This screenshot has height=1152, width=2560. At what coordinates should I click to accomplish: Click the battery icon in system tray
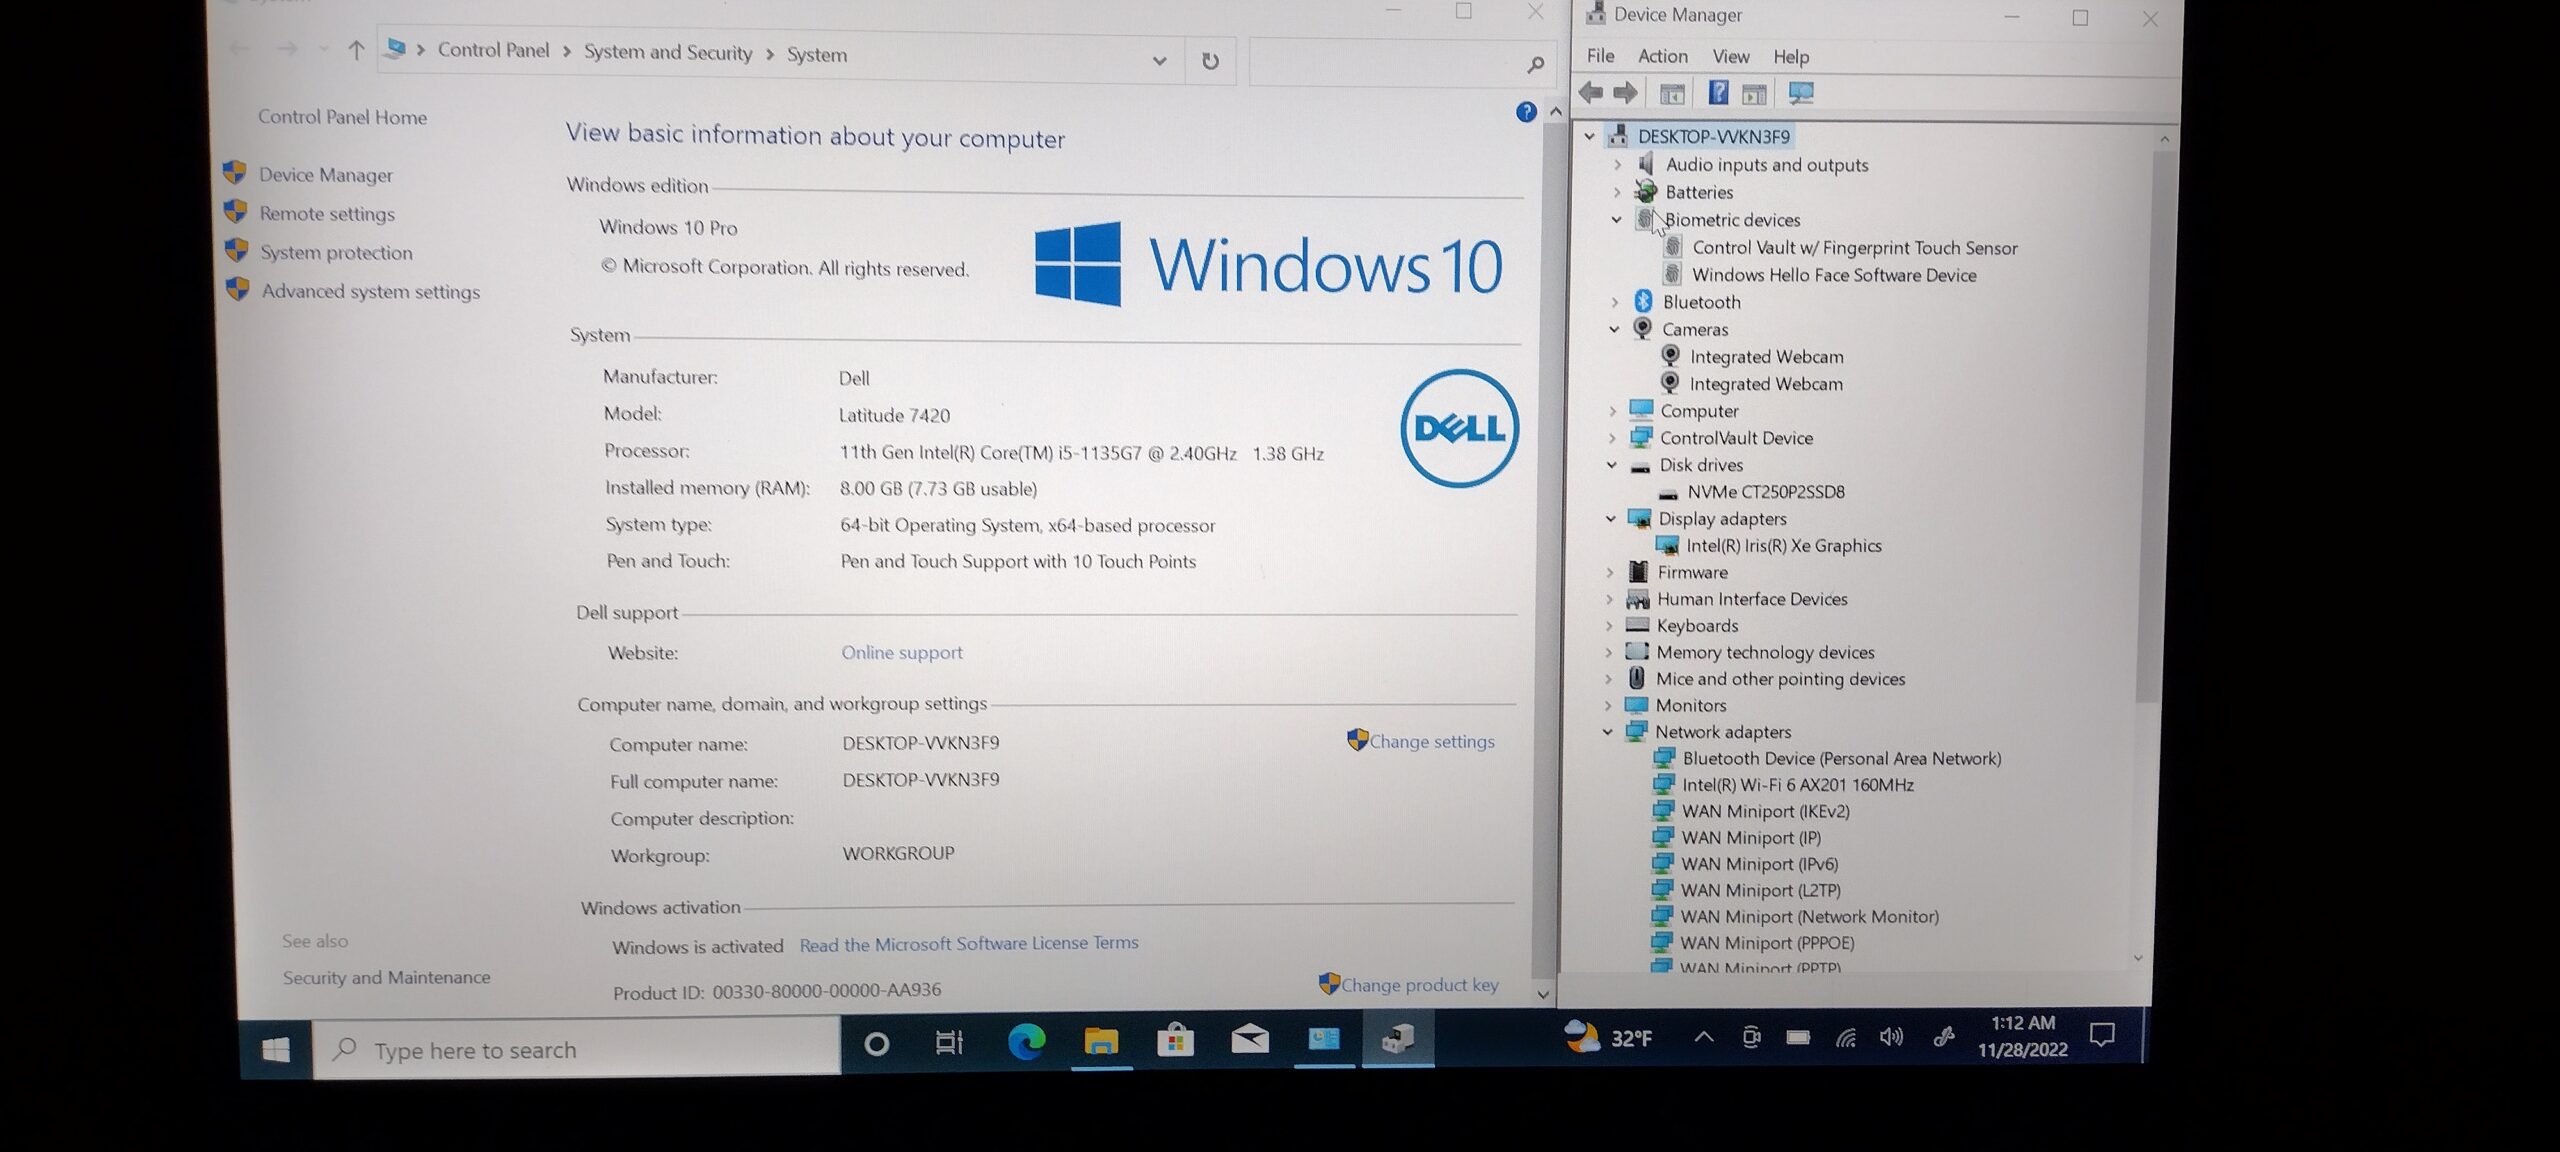pos(1798,1037)
